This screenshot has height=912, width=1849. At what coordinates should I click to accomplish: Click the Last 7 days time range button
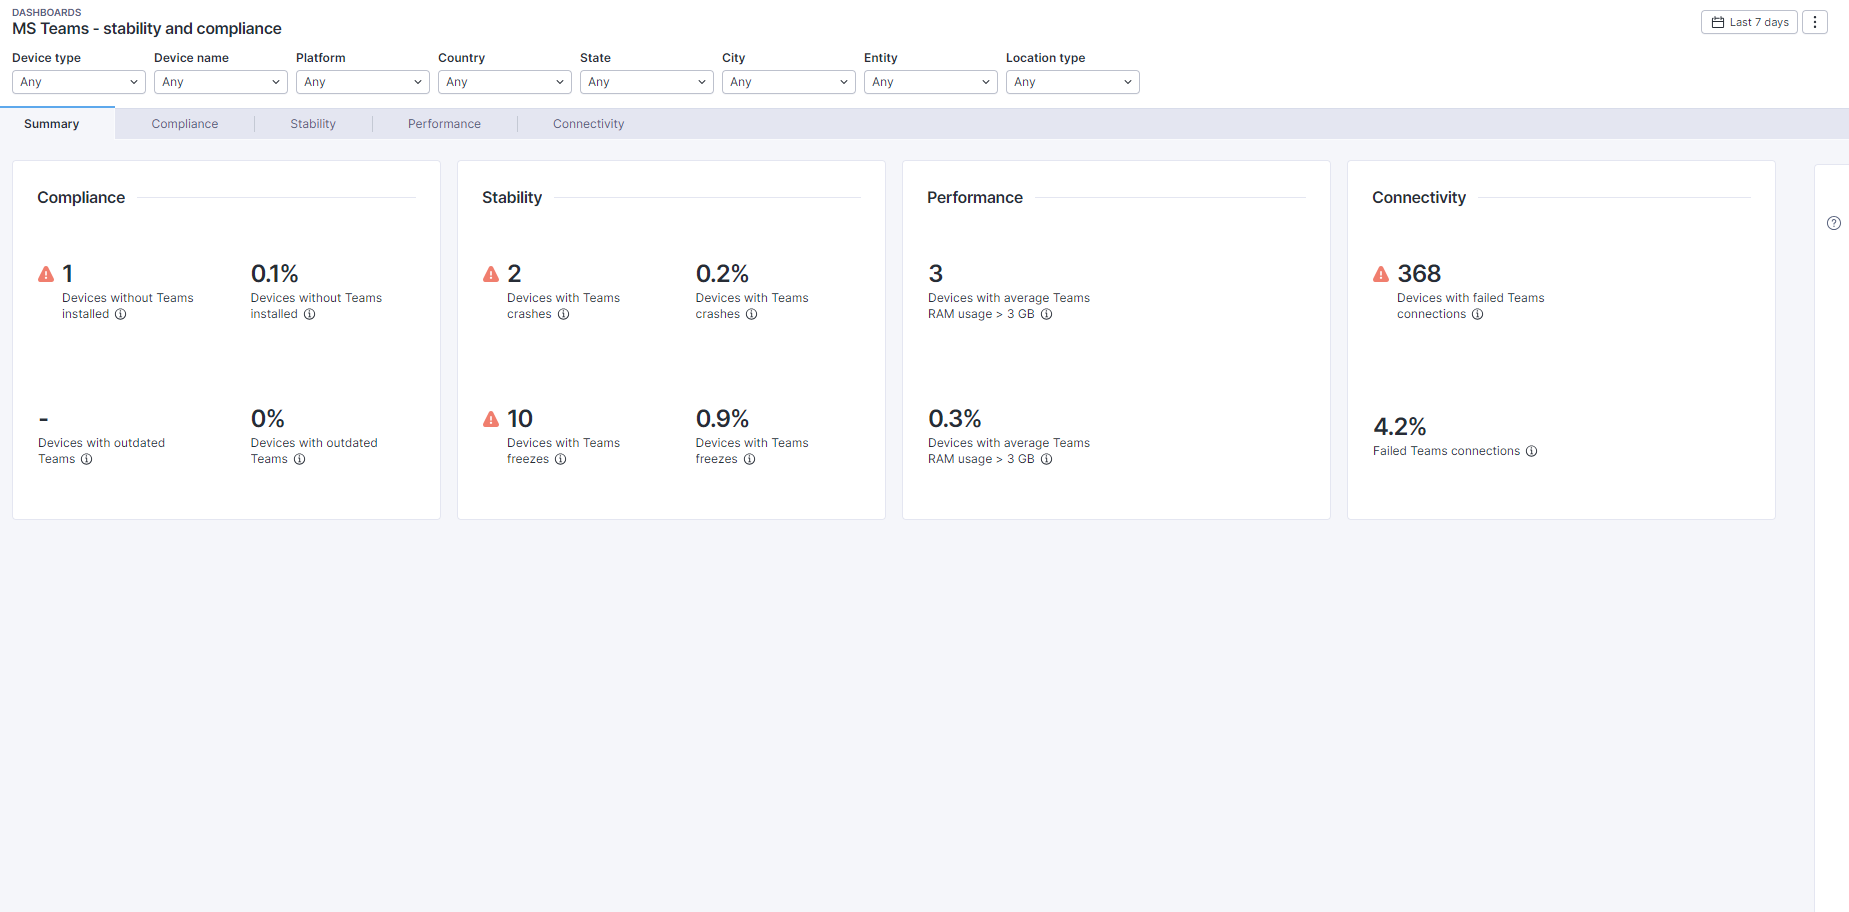tap(1749, 22)
